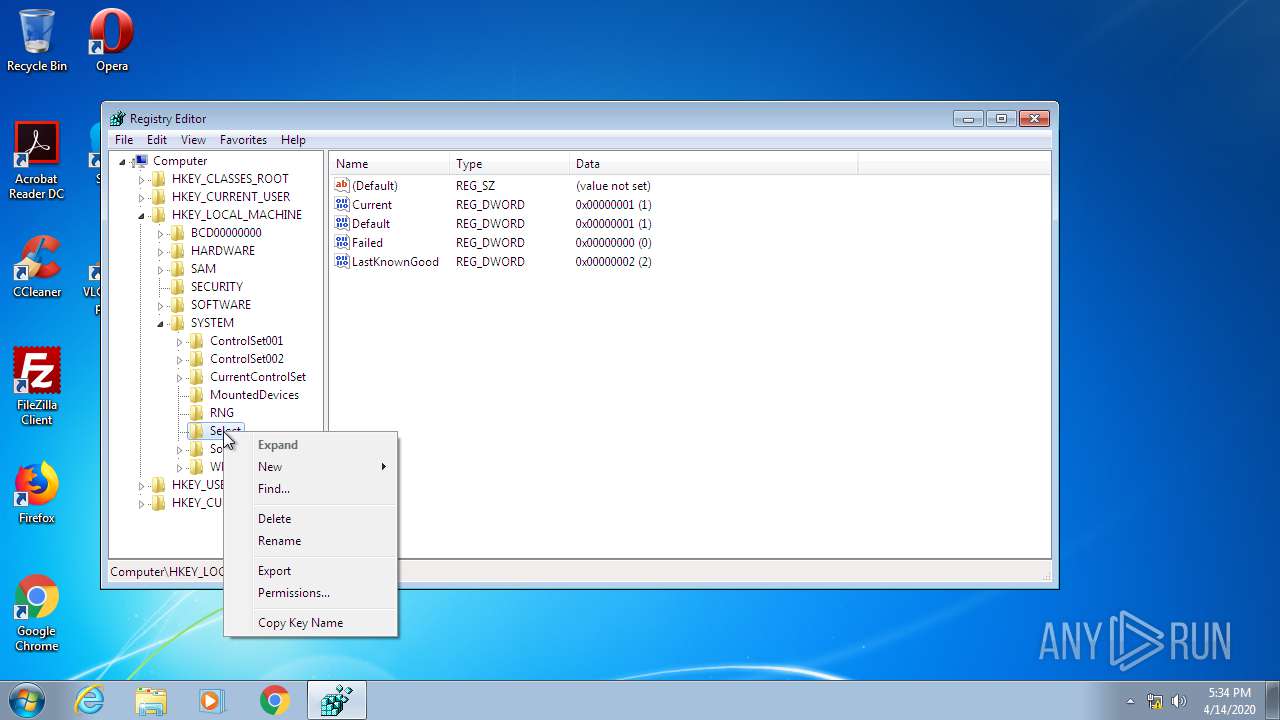Expand the HKEY_CLASSES_ROOT key
The height and width of the screenshot is (720, 1280).
(x=141, y=180)
